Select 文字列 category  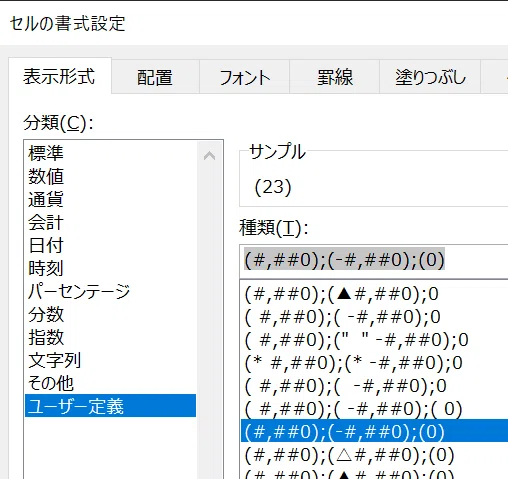[x=110, y=360]
